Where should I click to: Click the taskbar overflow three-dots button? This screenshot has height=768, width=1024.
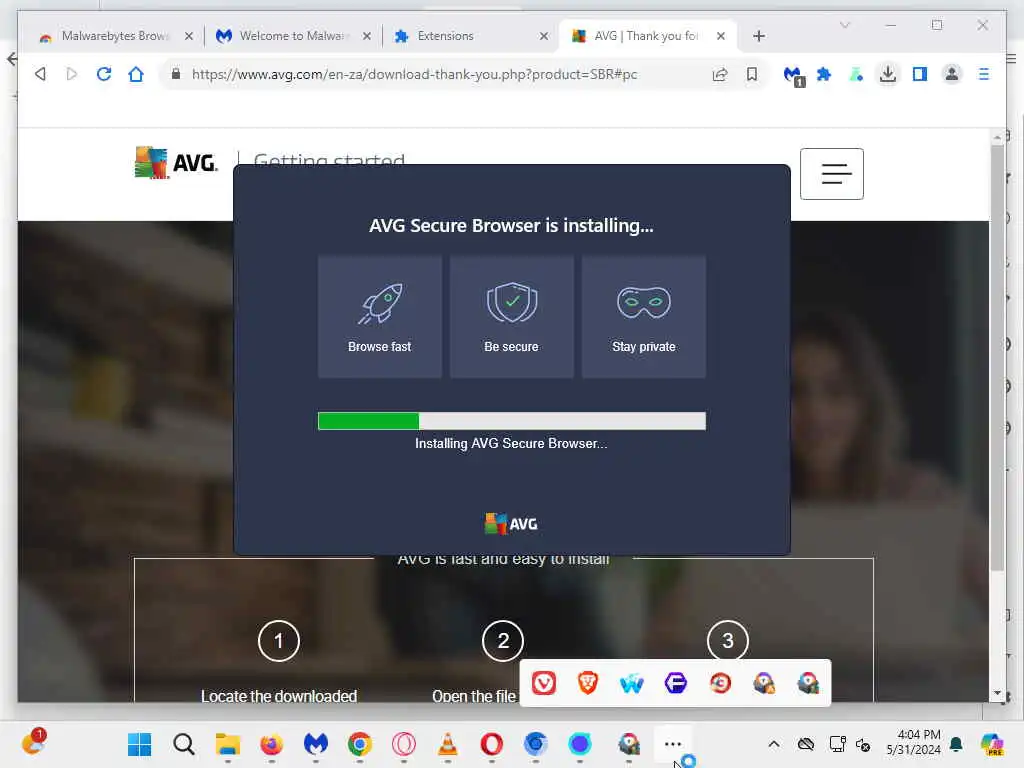pyautogui.click(x=673, y=744)
